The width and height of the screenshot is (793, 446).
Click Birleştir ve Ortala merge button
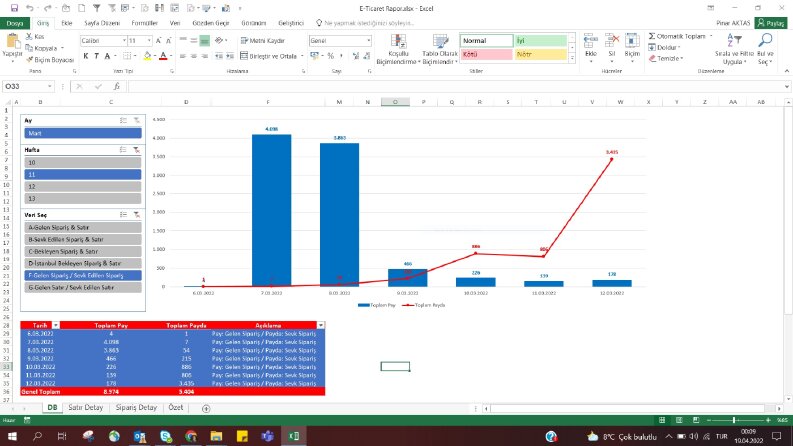(x=269, y=56)
